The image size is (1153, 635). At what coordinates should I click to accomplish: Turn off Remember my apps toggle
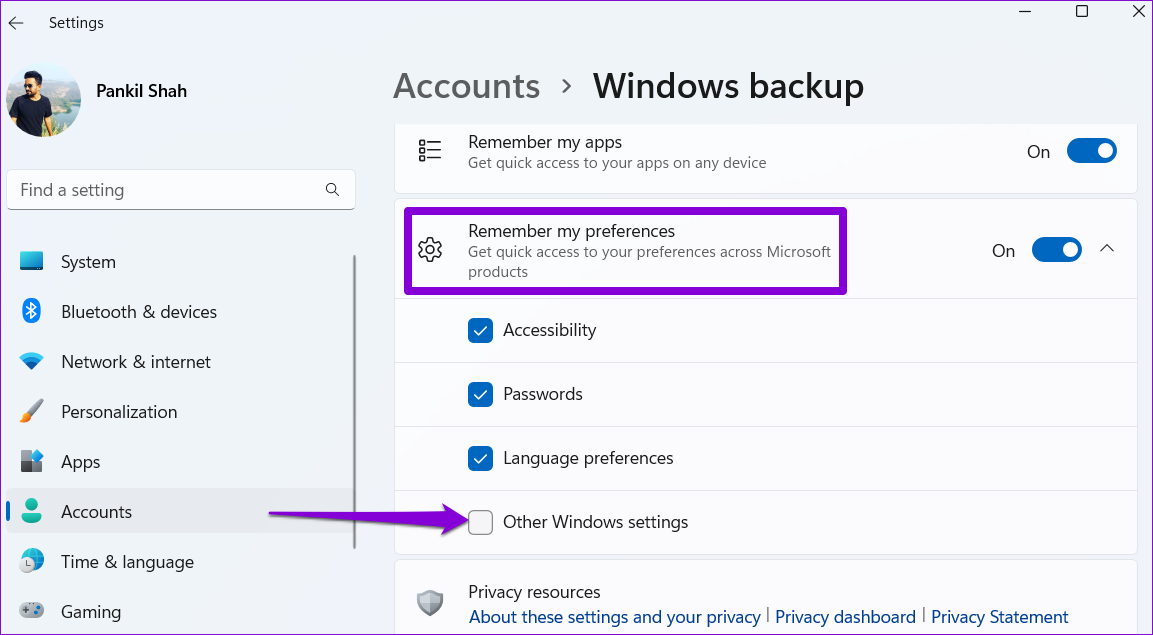coord(1091,151)
